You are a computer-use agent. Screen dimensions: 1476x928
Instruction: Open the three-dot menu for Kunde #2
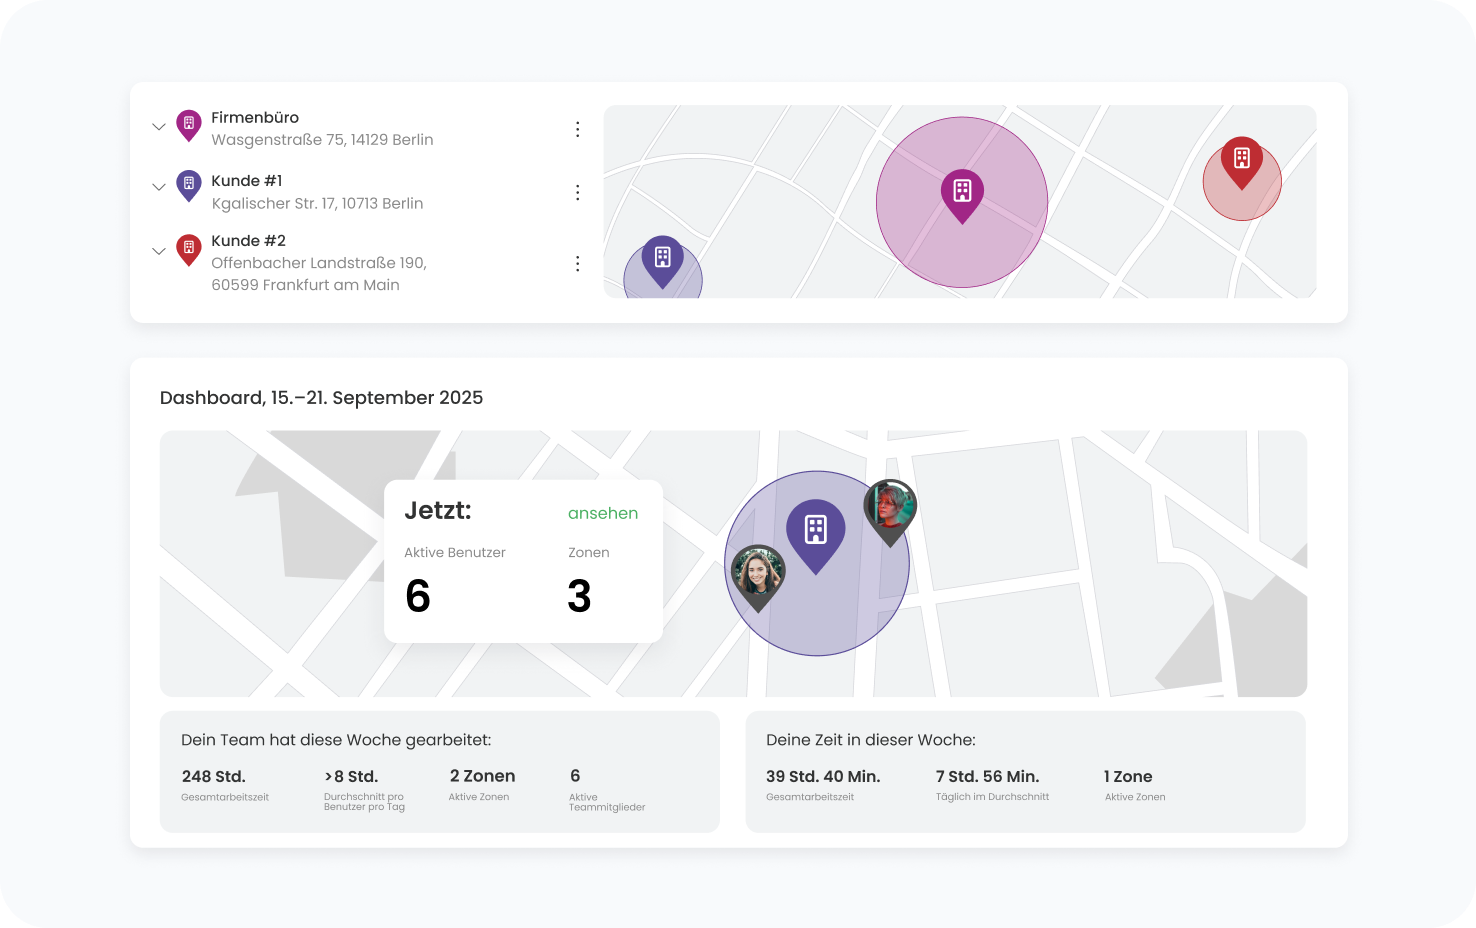(x=577, y=263)
